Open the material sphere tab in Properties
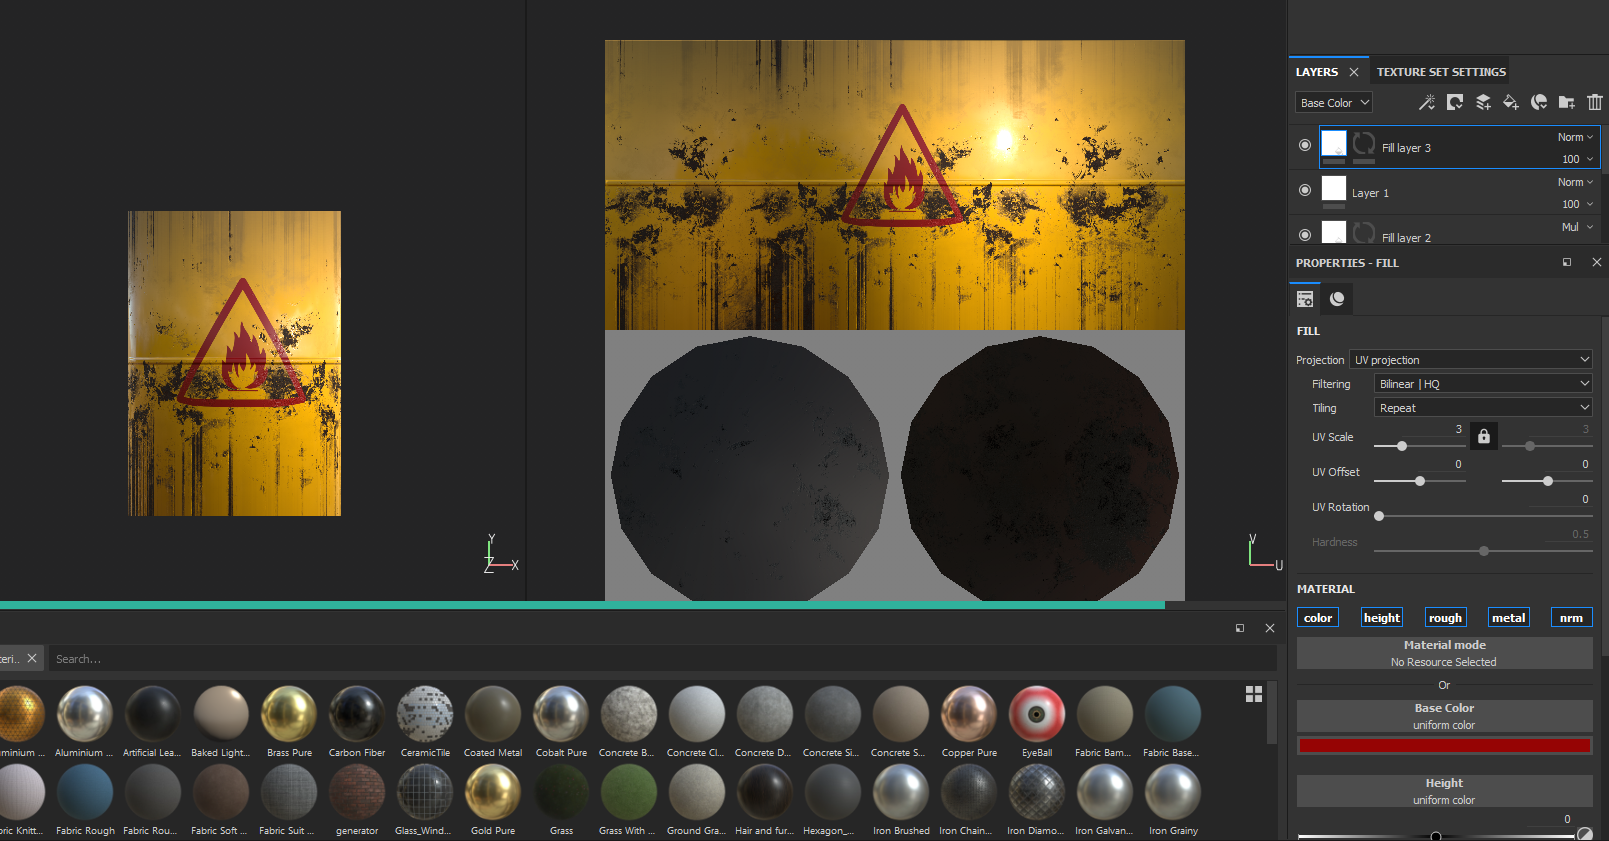1609x841 pixels. pos(1337,298)
